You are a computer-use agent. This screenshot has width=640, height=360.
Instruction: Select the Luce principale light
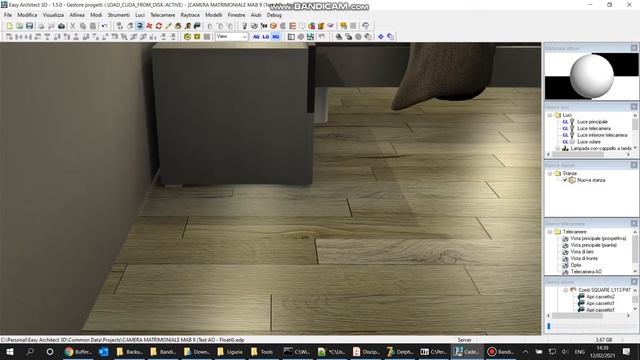(x=592, y=122)
